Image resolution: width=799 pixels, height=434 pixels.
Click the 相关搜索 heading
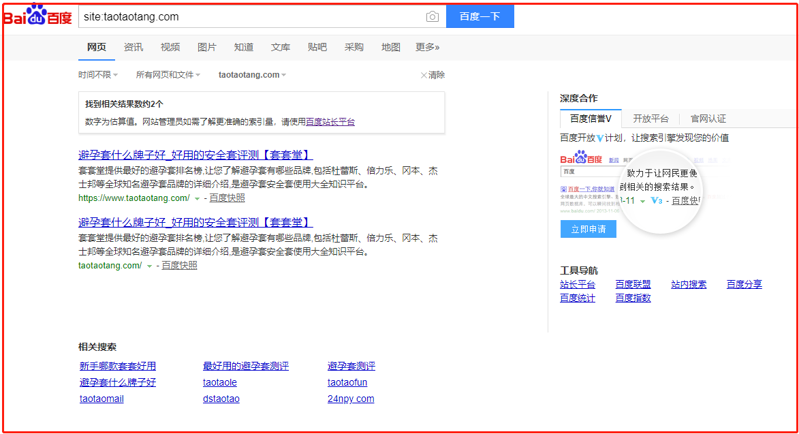(97, 347)
